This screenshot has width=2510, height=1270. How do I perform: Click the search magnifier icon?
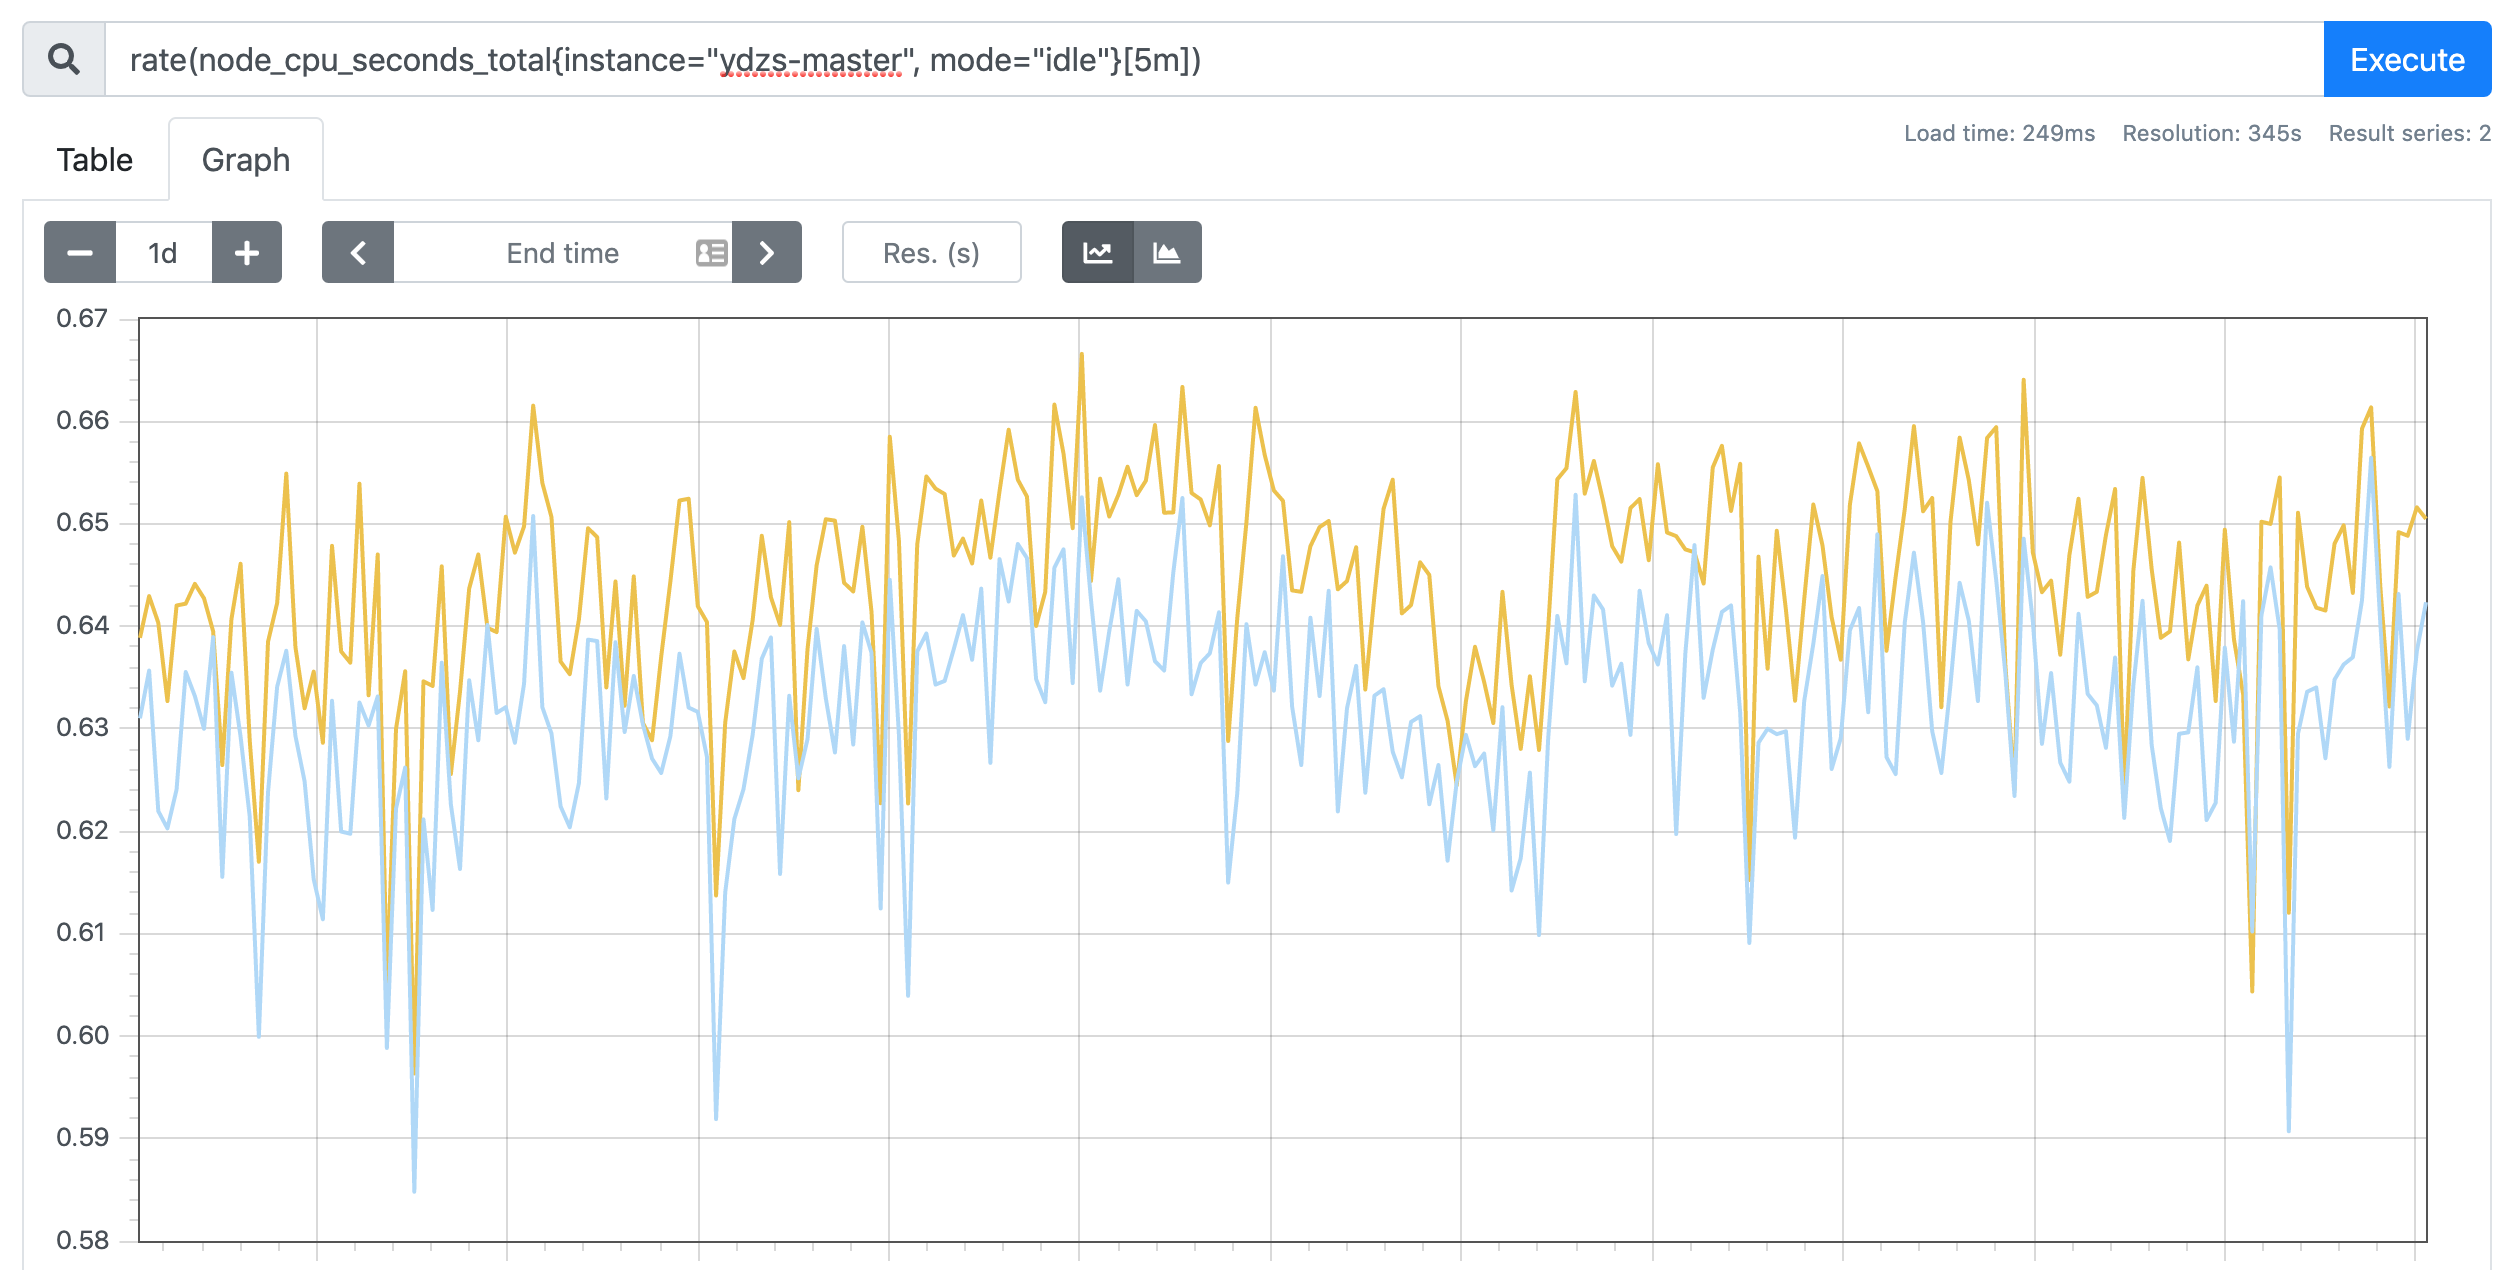click(x=64, y=60)
